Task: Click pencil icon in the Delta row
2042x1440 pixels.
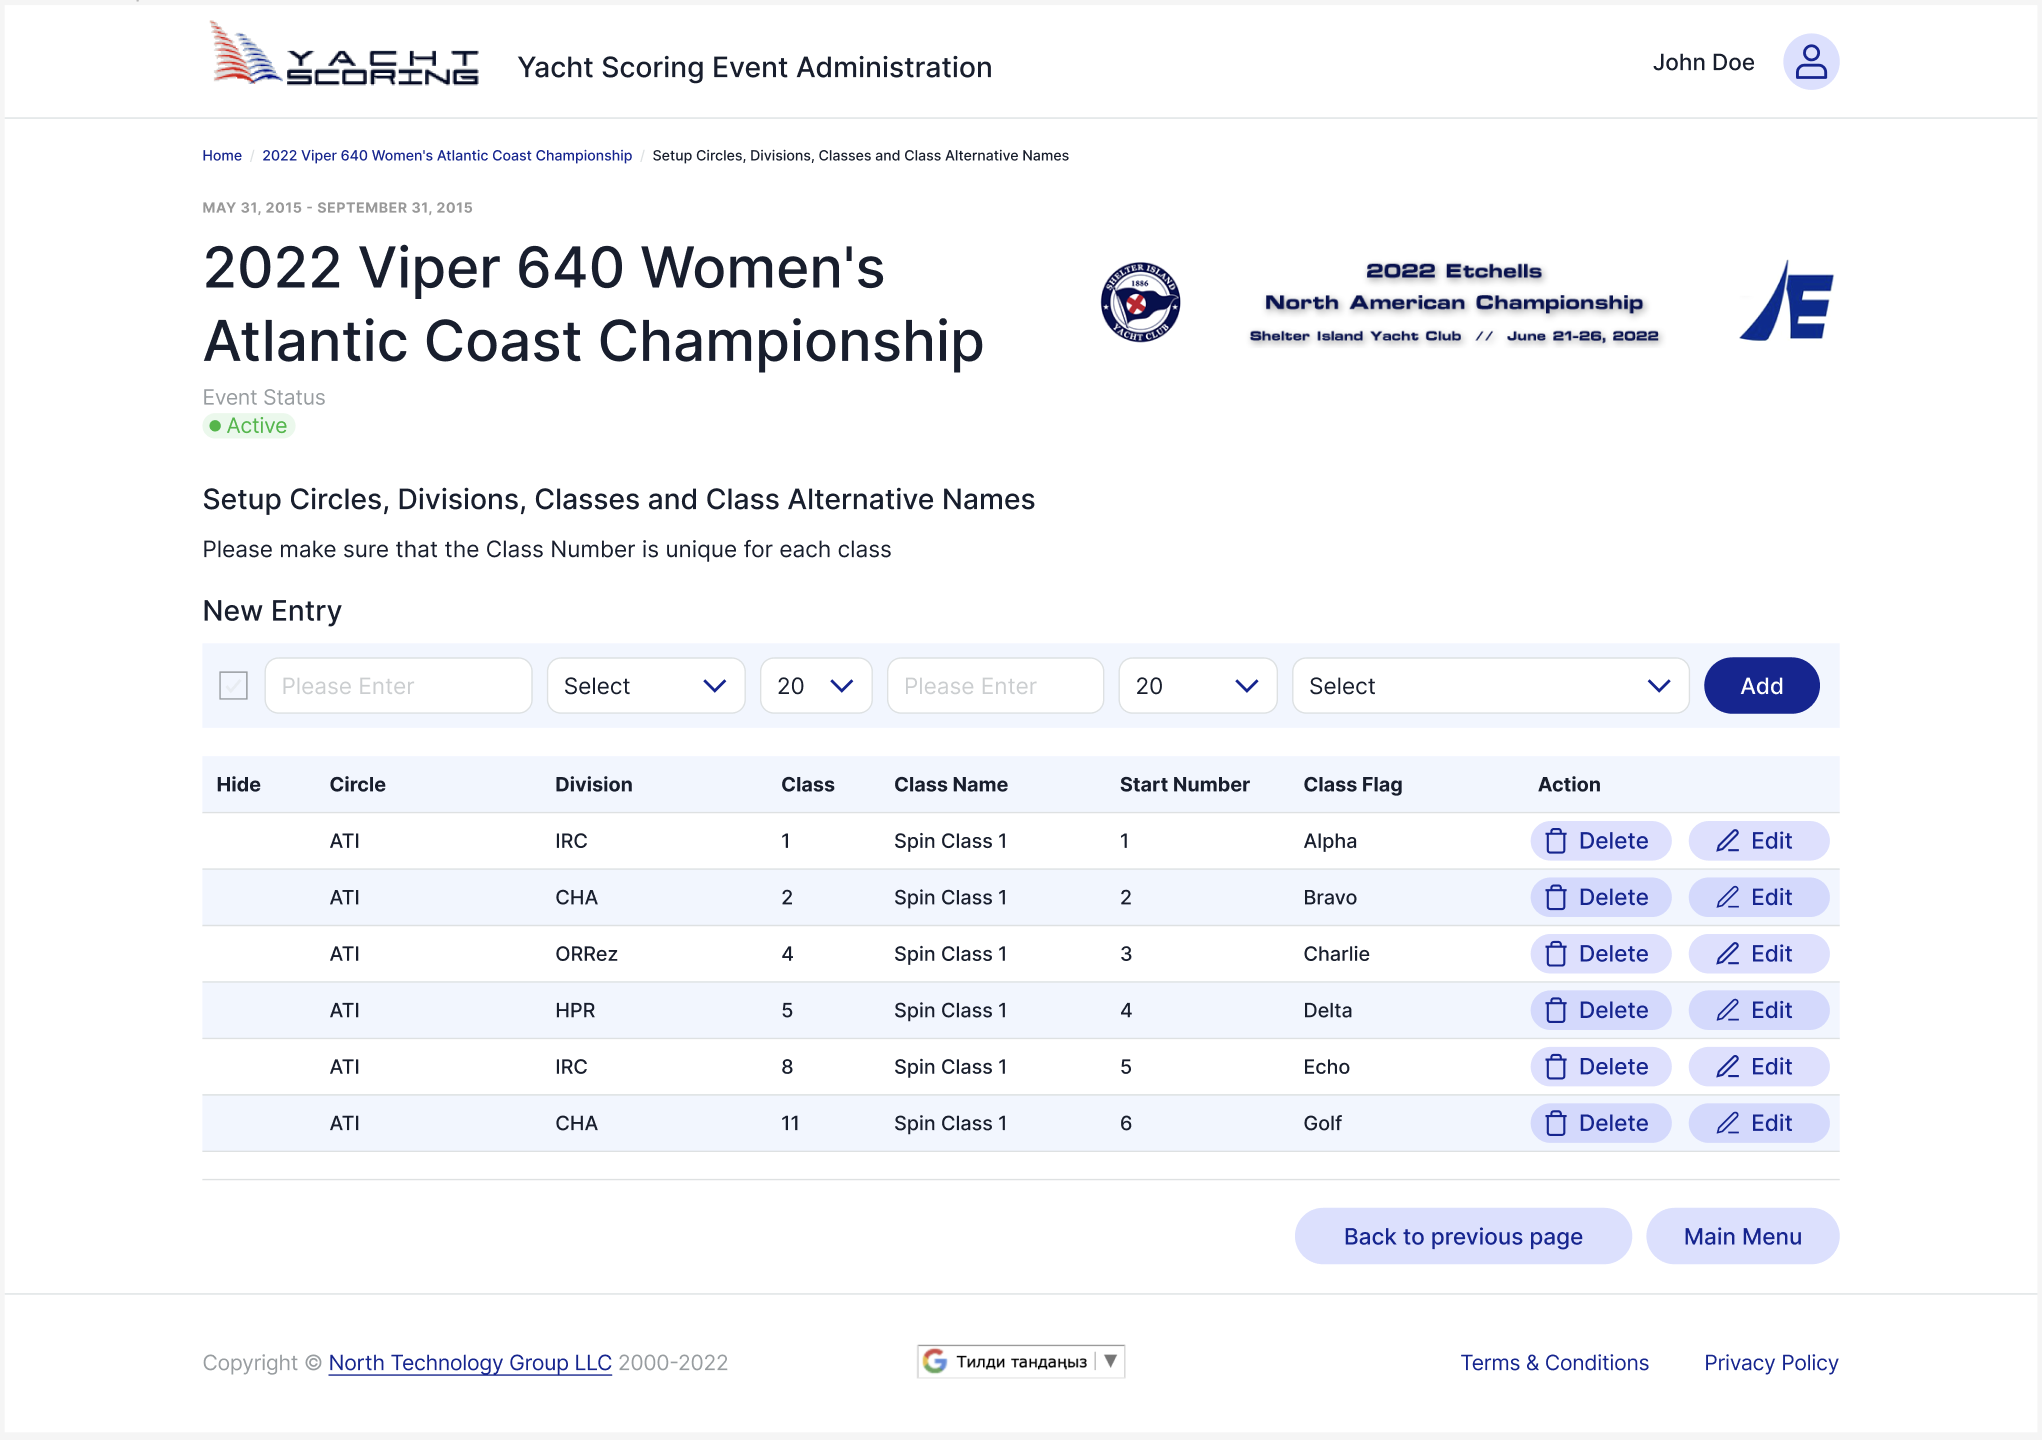Action: [x=1728, y=1010]
